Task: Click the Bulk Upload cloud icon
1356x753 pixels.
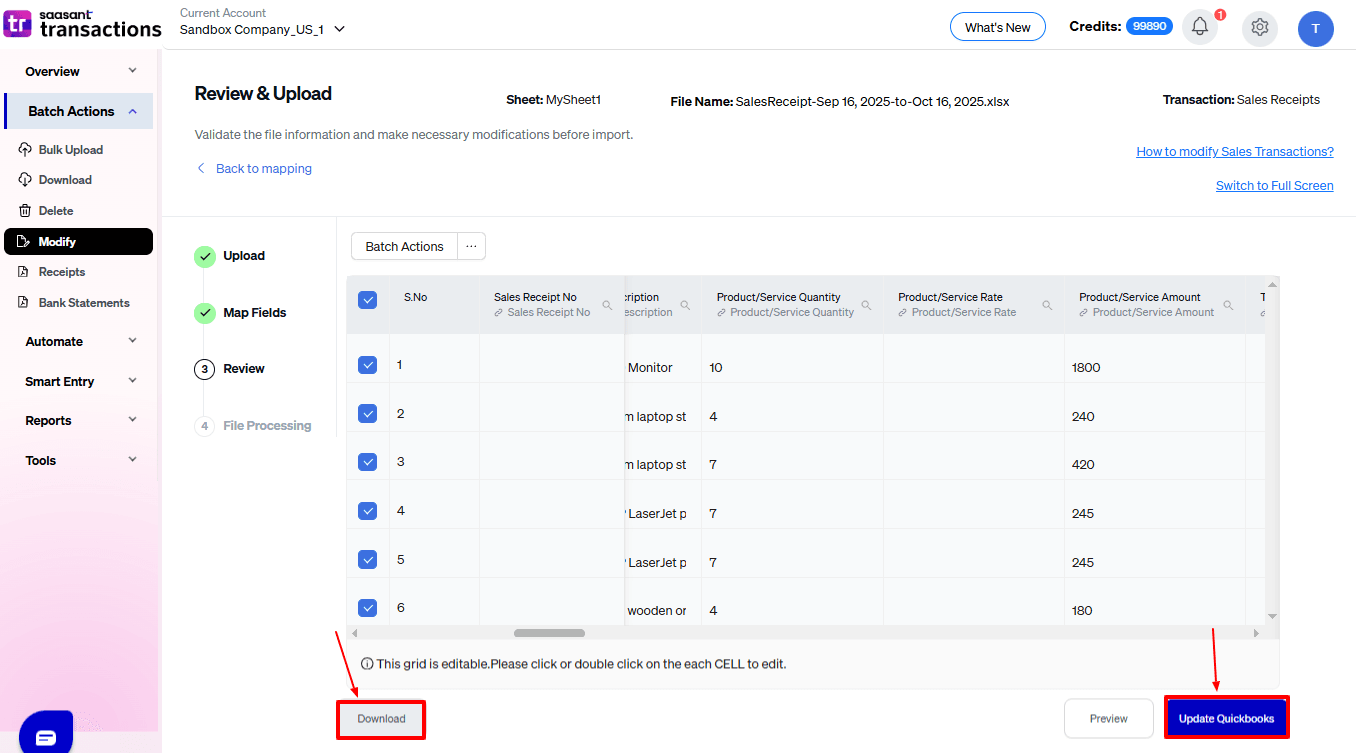Action: tap(25, 150)
